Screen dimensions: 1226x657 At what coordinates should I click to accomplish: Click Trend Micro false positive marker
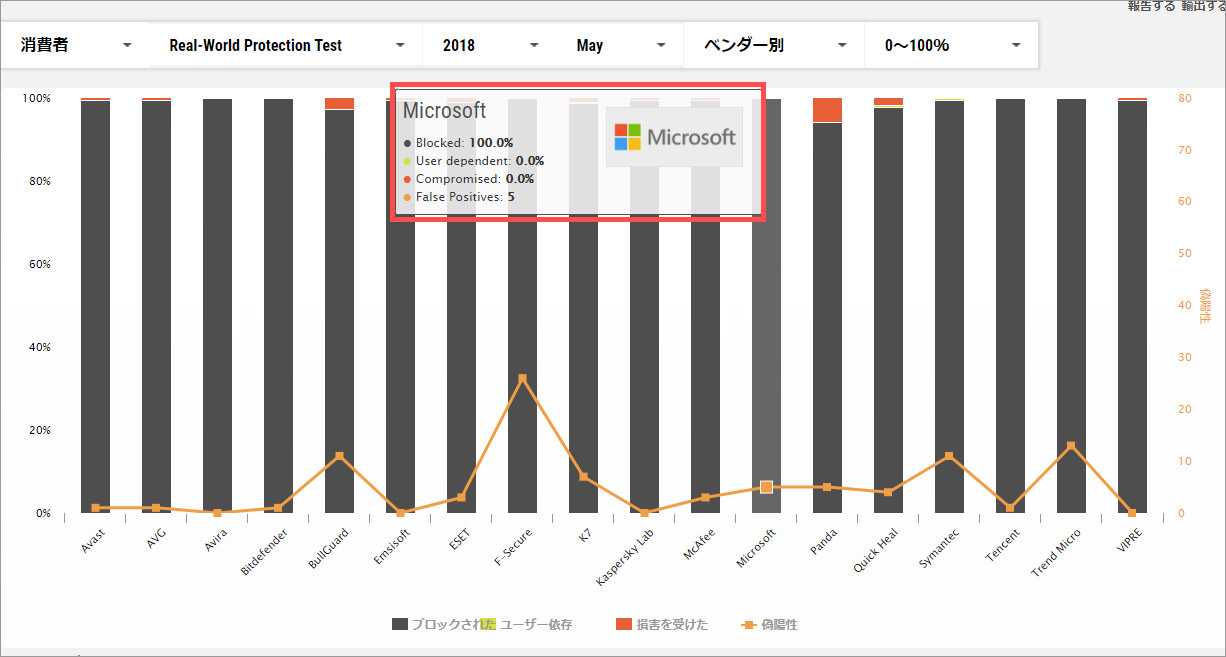pos(1071,446)
